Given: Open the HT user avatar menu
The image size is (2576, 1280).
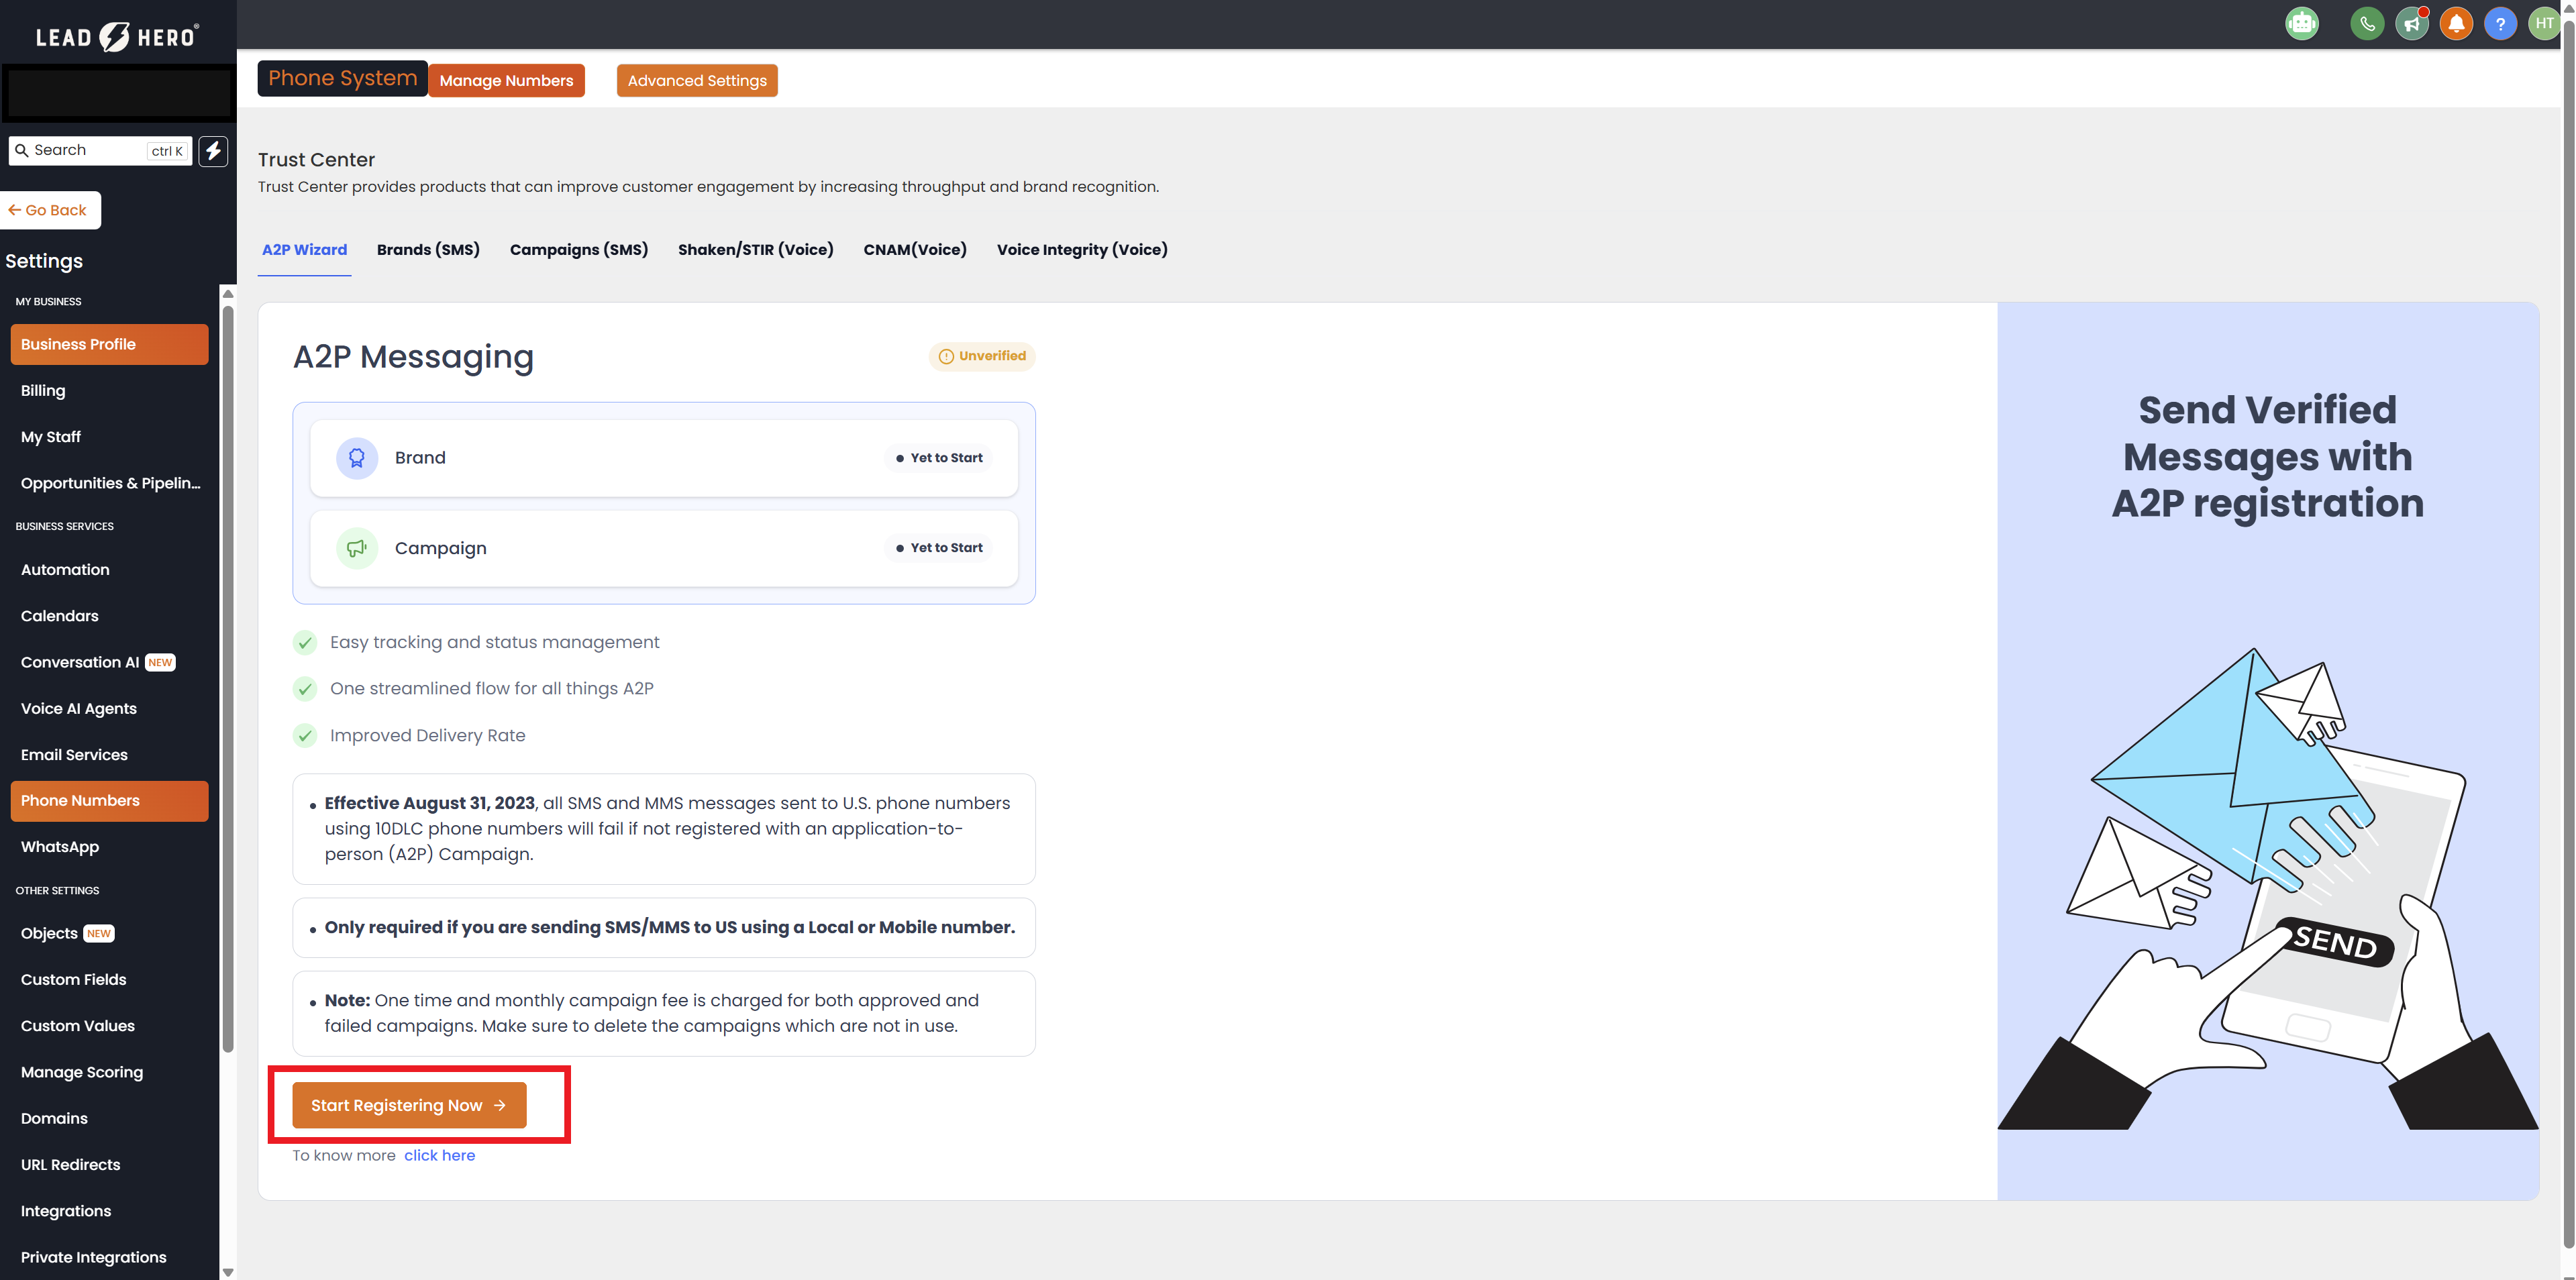Looking at the screenshot, I should coord(2543,23).
